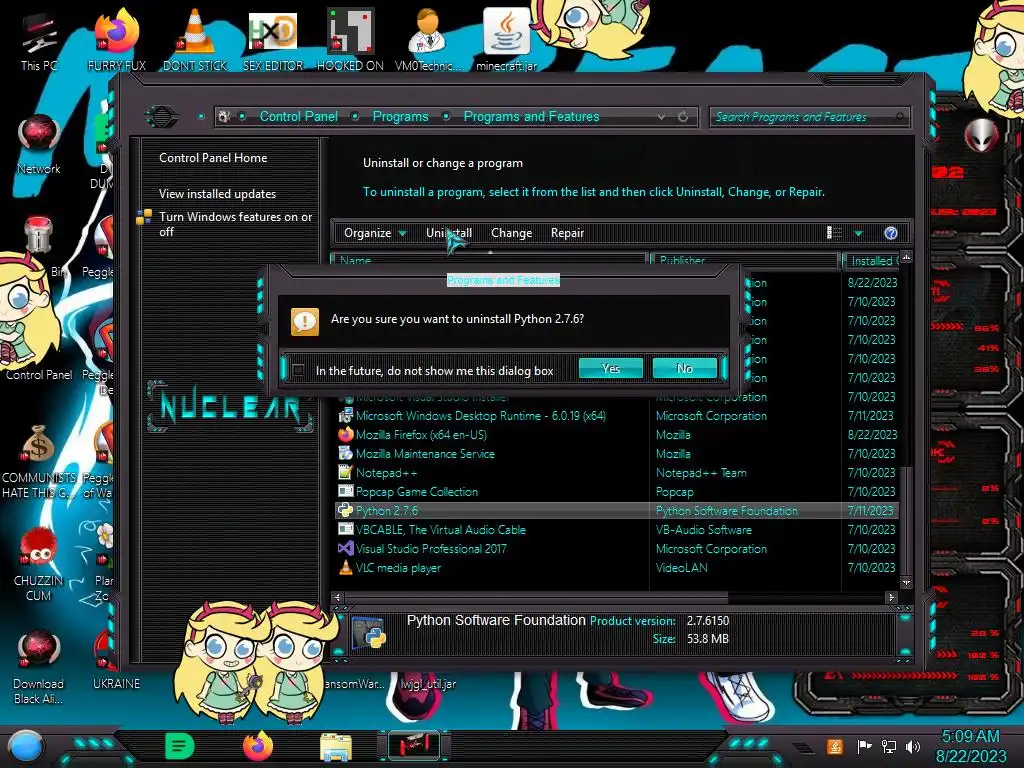1024x768 pixels.
Task: Open the lwjgl_util.jar desktop file
Action: [428, 684]
